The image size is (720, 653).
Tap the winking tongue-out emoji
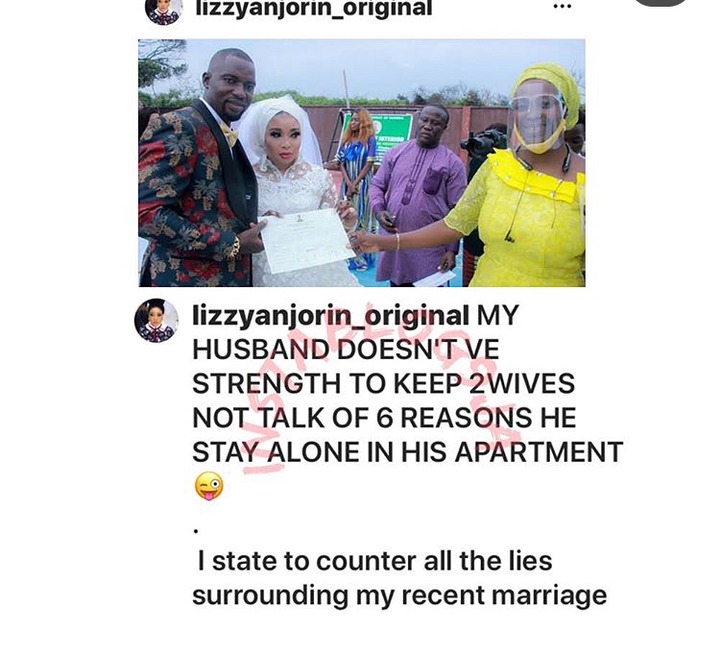point(209,486)
